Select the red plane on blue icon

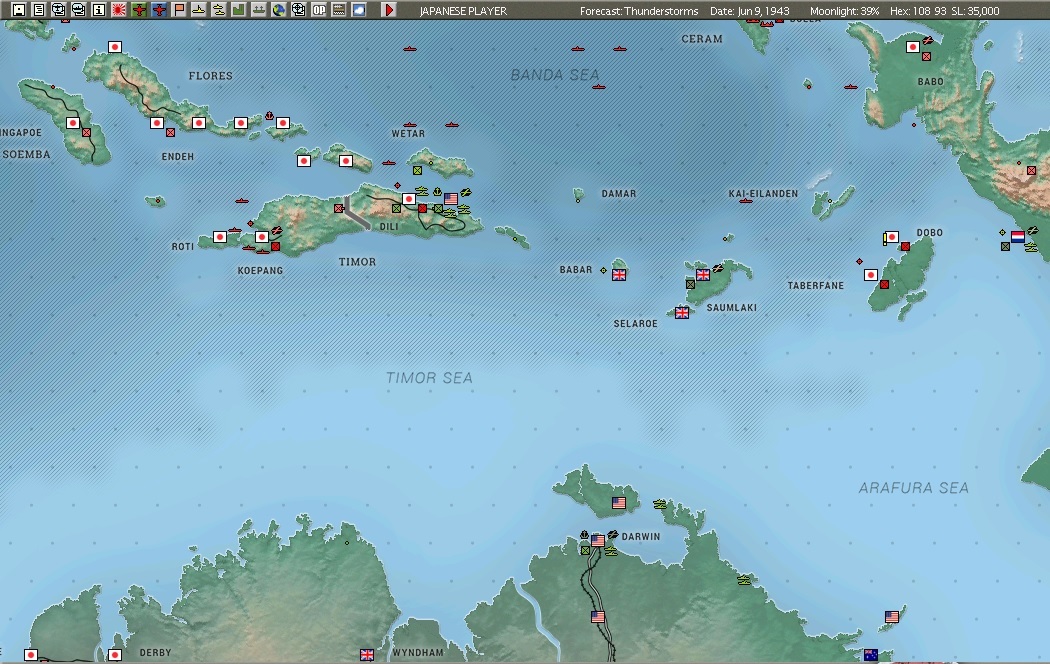pos(159,9)
